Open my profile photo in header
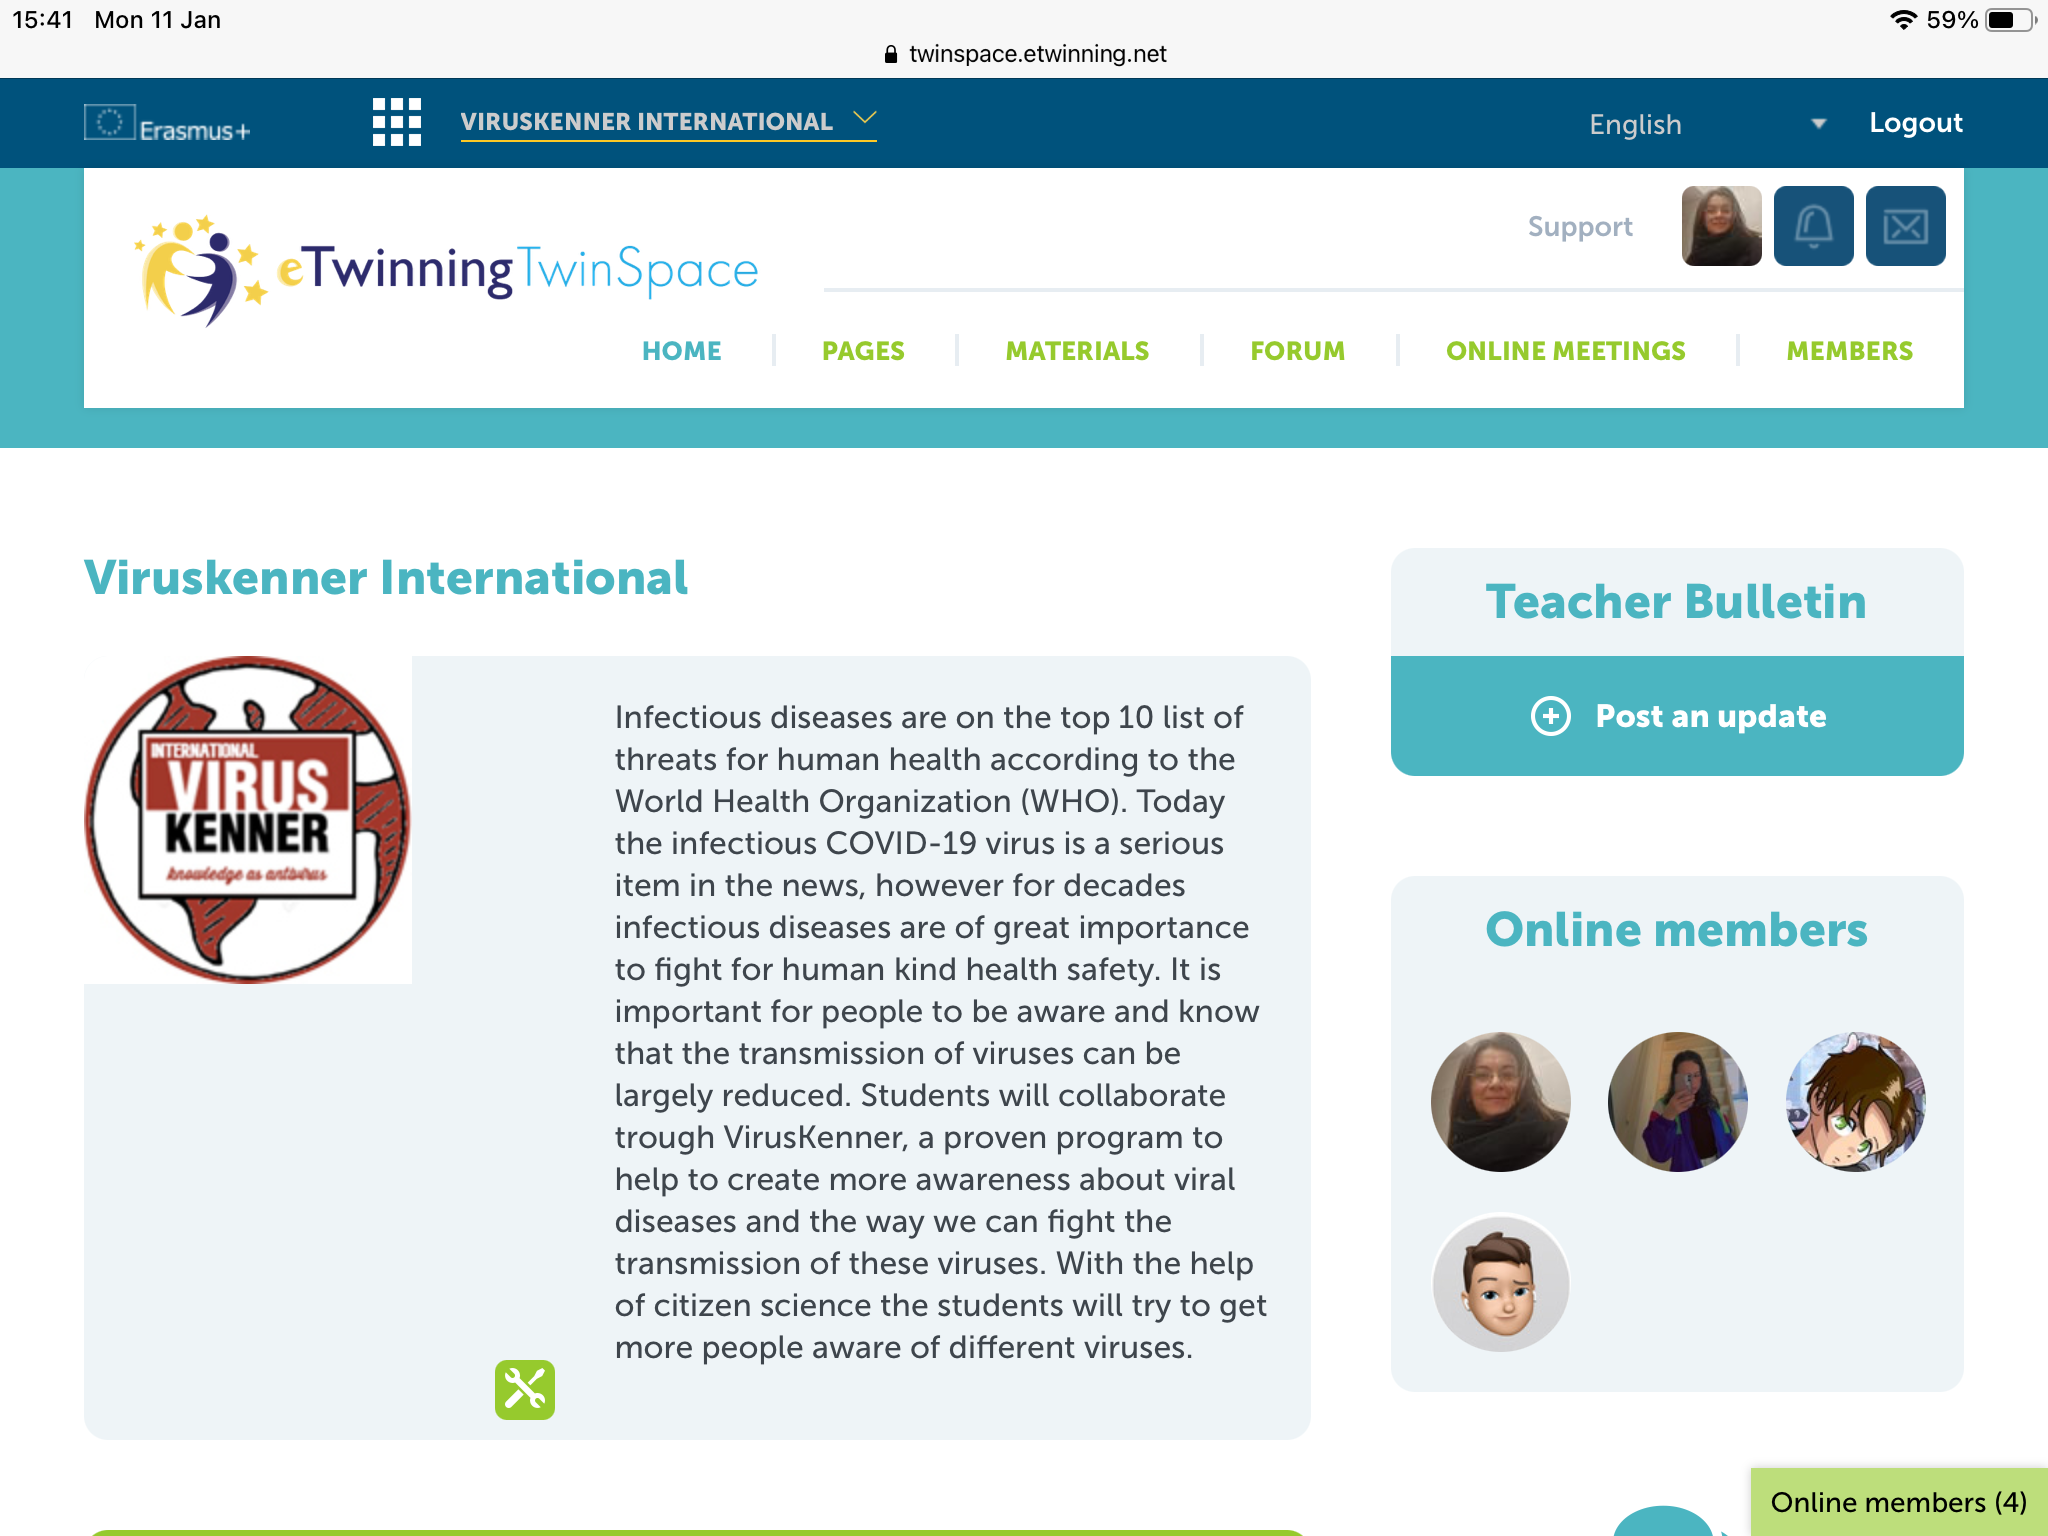The height and width of the screenshot is (1536, 2048). (x=1721, y=226)
